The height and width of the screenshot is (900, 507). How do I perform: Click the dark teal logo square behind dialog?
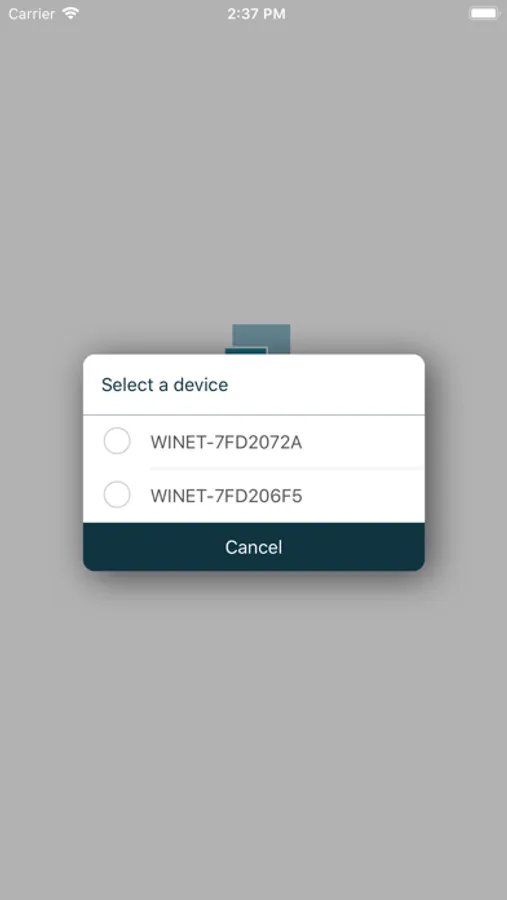pyautogui.click(x=246, y=351)
